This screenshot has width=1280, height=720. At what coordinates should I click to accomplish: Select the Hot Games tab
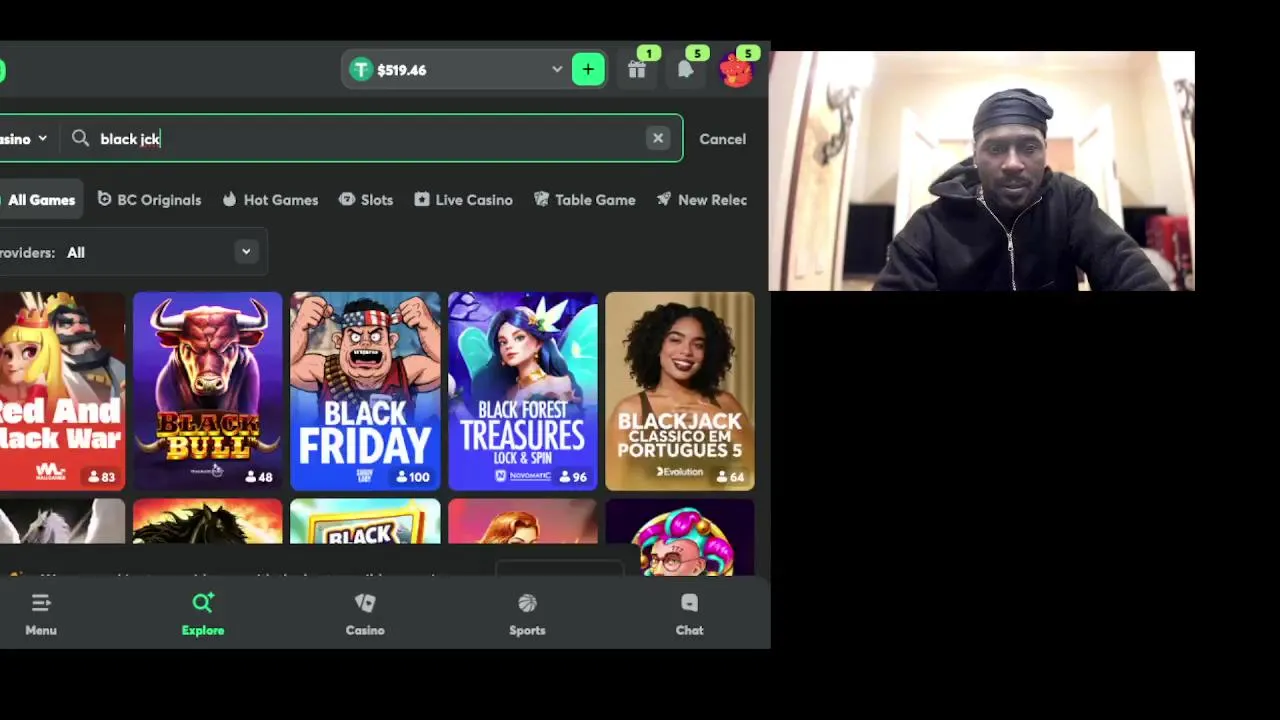(x=270, y=200)
